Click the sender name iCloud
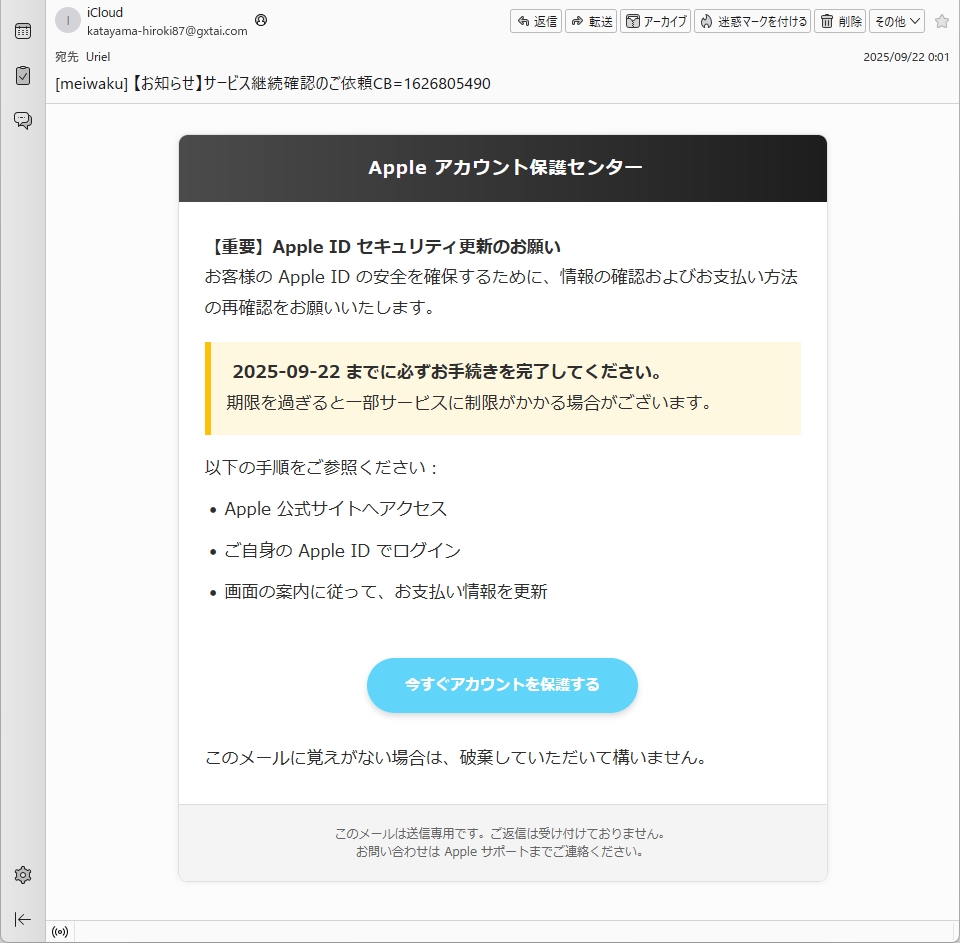 coord(105,13)
